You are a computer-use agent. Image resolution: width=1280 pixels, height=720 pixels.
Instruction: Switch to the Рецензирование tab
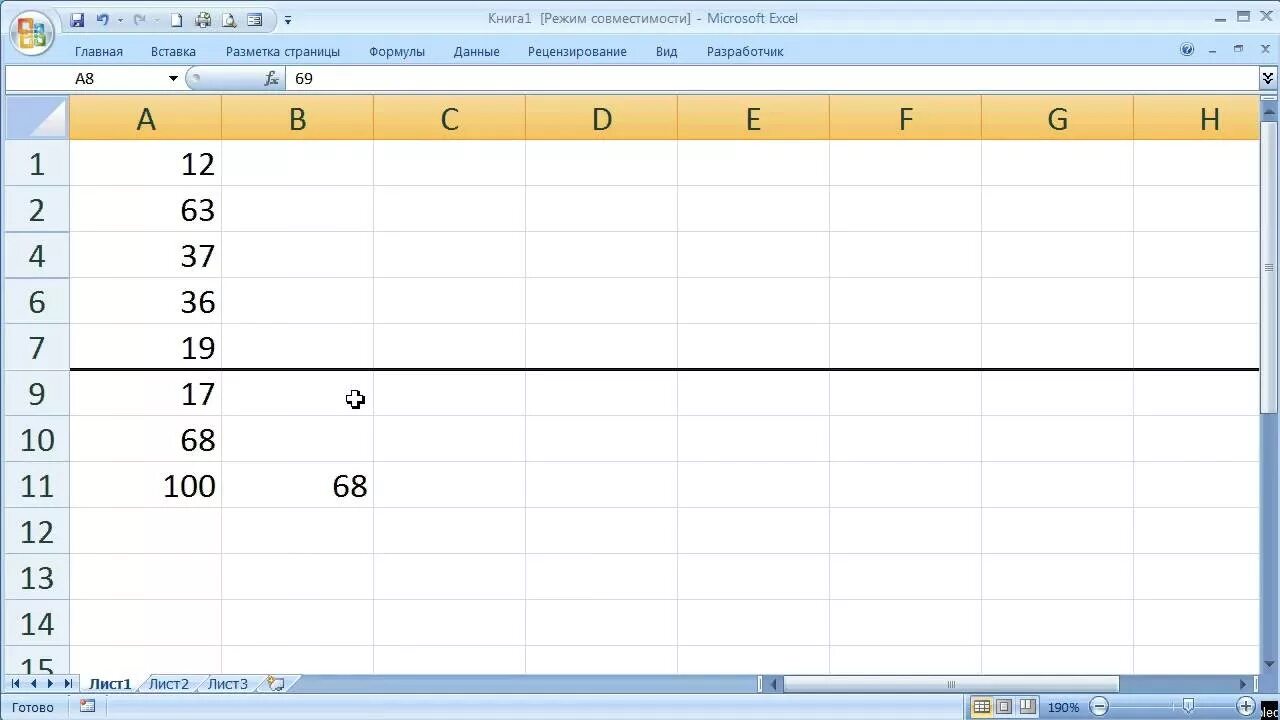(577, 51)
